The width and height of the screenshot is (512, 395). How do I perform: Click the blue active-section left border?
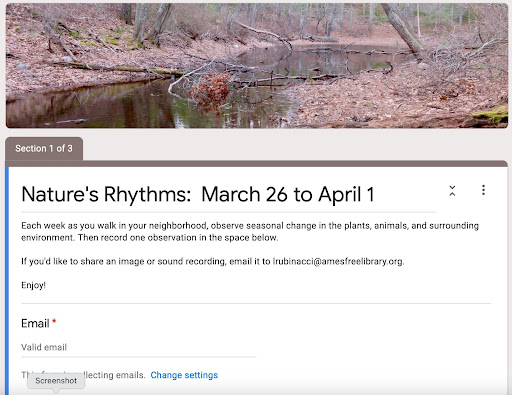[7, 281]
